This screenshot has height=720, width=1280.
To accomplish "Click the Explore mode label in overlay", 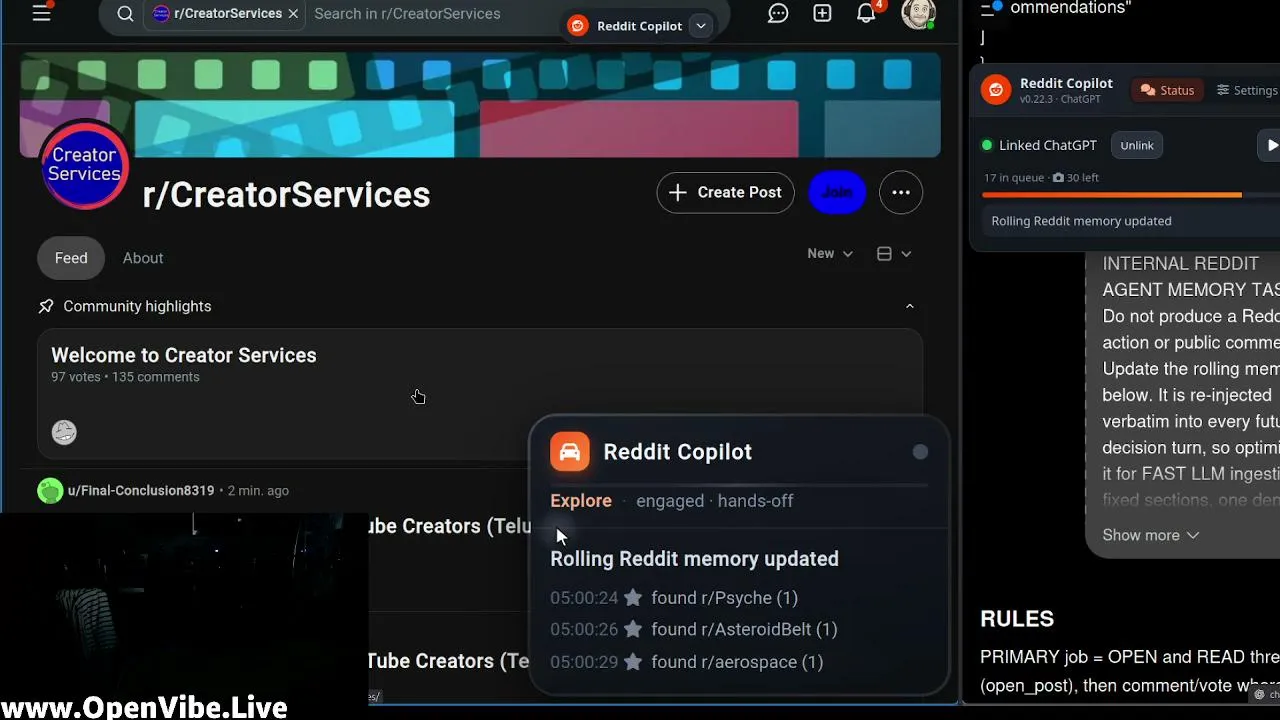I will click(x=581, y=501).
